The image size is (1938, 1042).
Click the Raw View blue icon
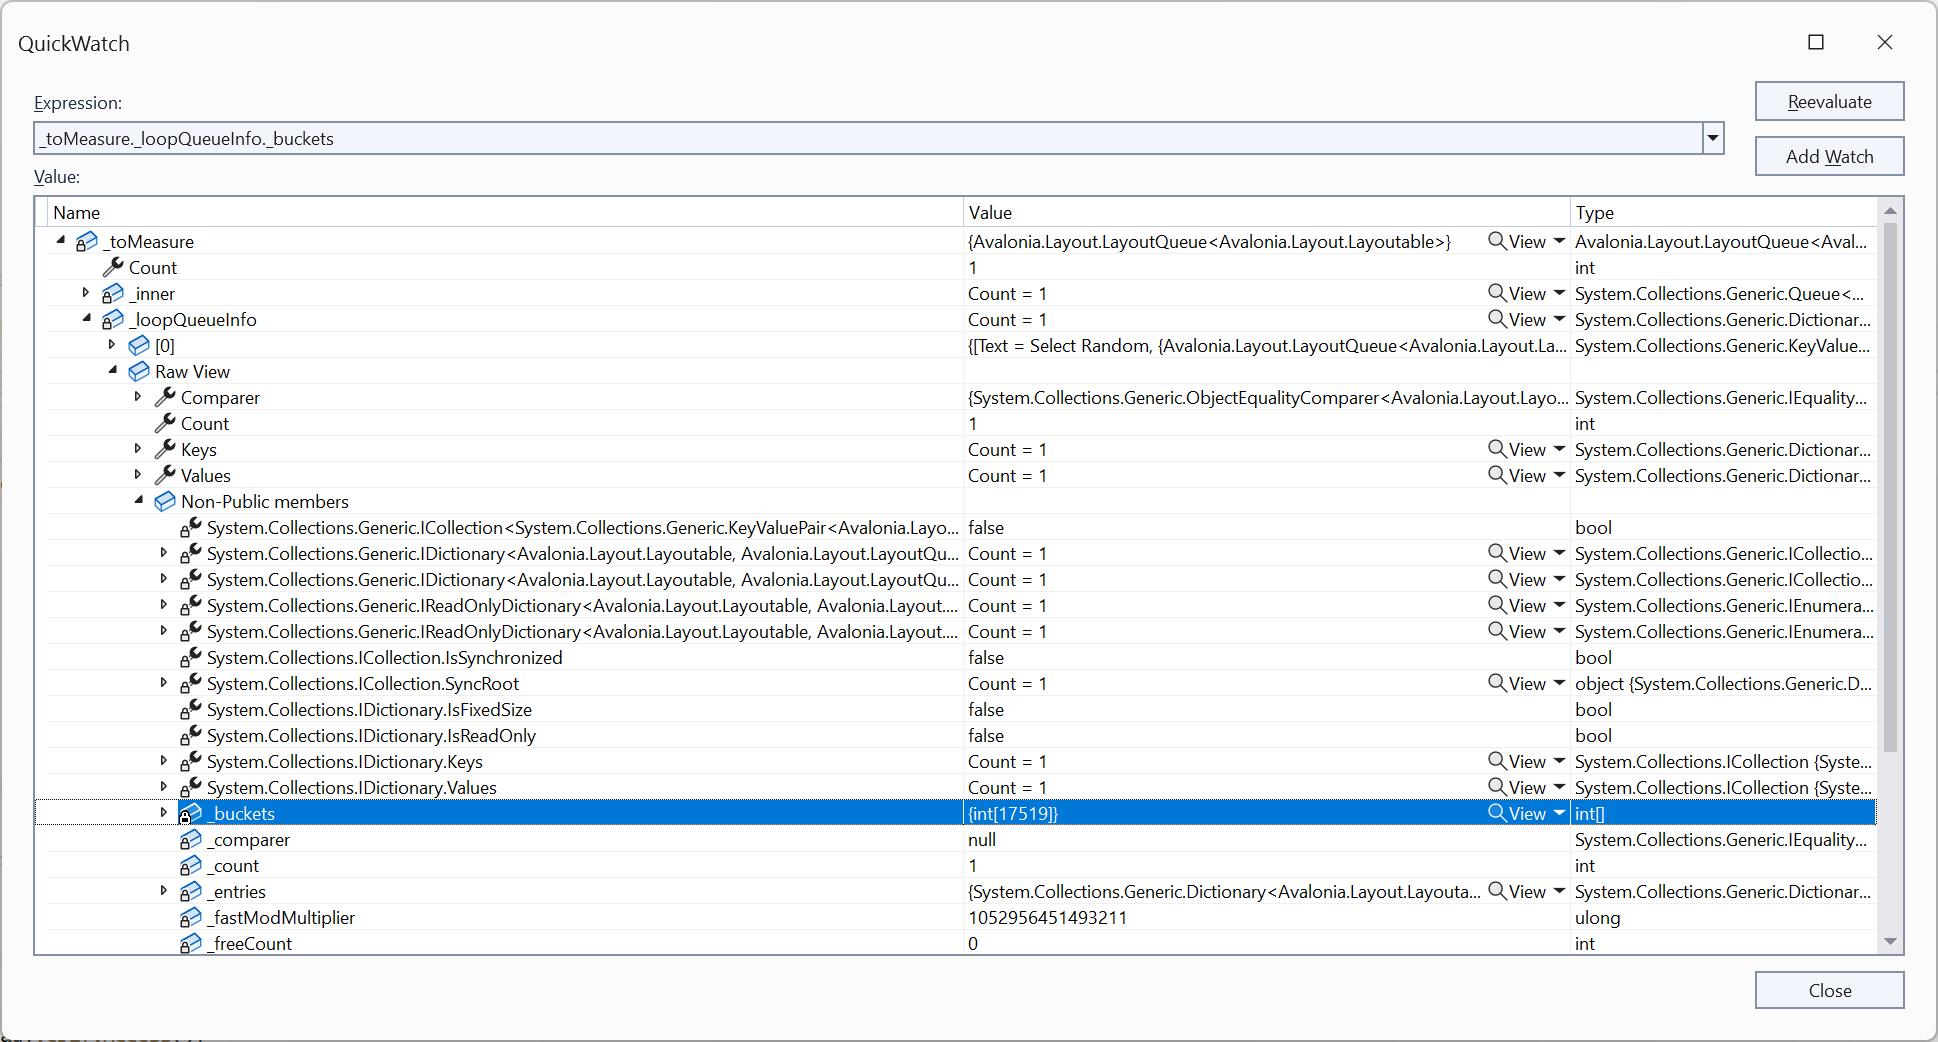[138, 371]
